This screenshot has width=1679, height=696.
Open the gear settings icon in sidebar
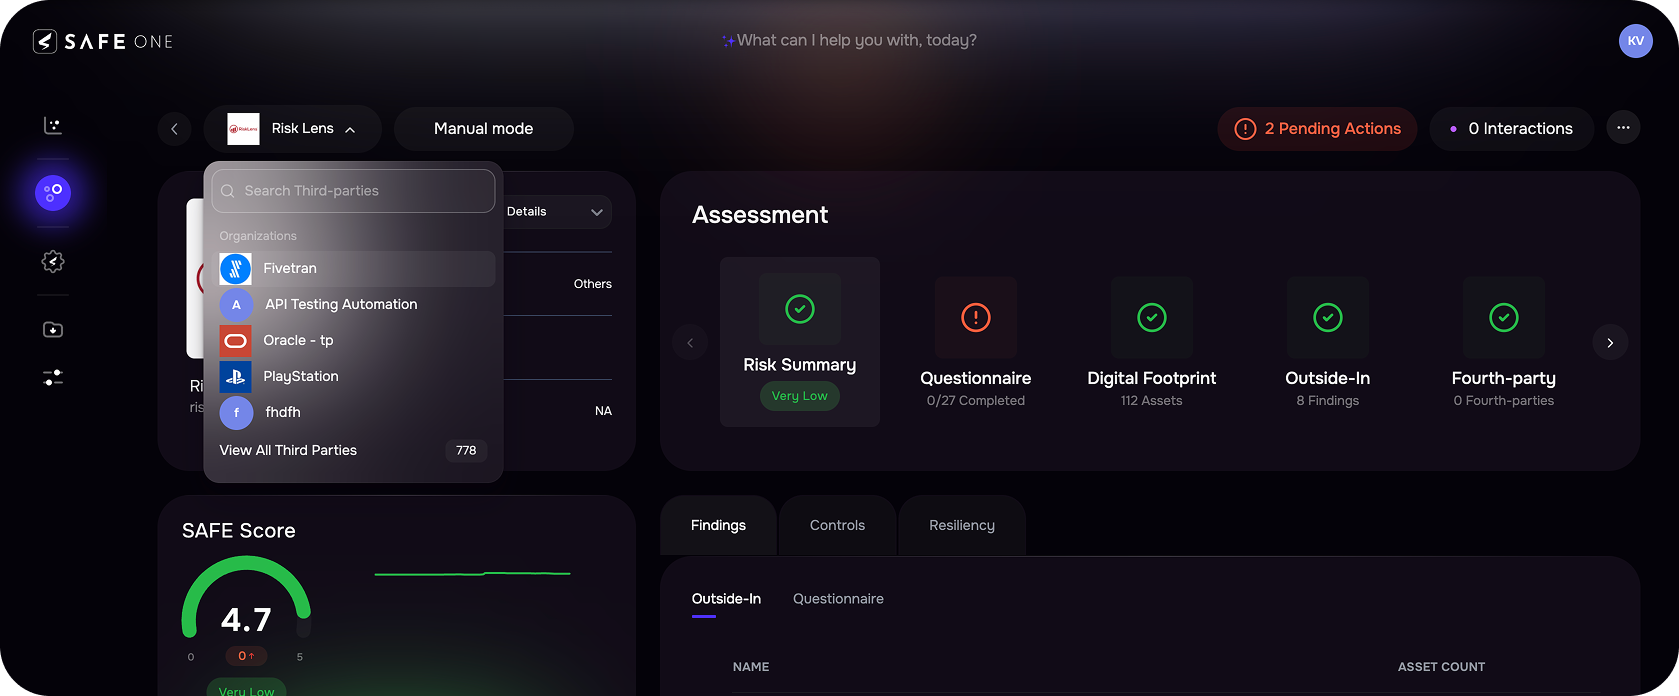coord(53,261)
